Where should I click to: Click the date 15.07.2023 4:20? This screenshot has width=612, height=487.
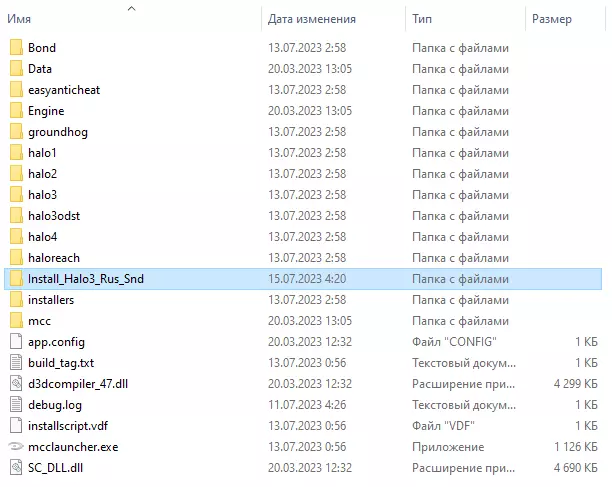tap(307, 279)
